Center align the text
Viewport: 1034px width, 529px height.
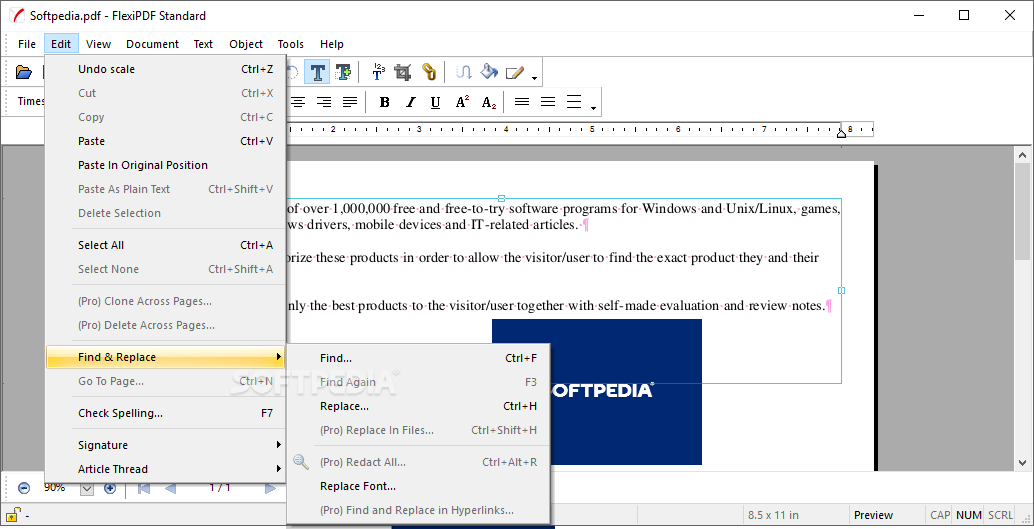coord(298,102)
